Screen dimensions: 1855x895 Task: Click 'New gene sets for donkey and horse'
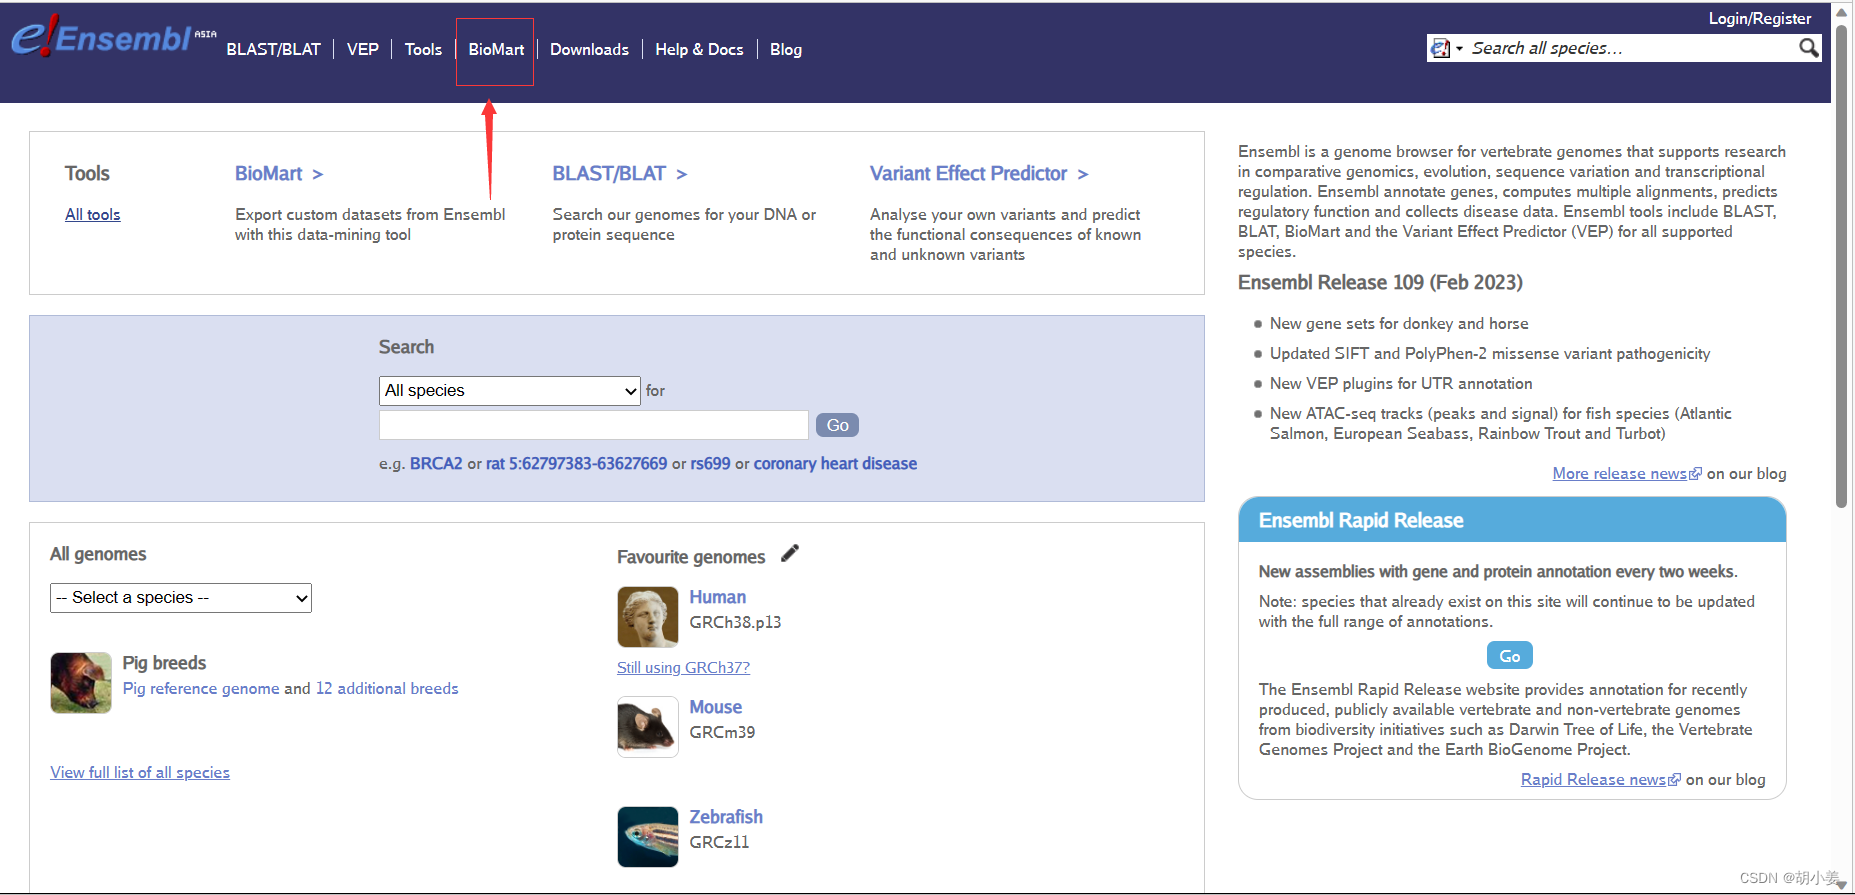point(1399,323)
